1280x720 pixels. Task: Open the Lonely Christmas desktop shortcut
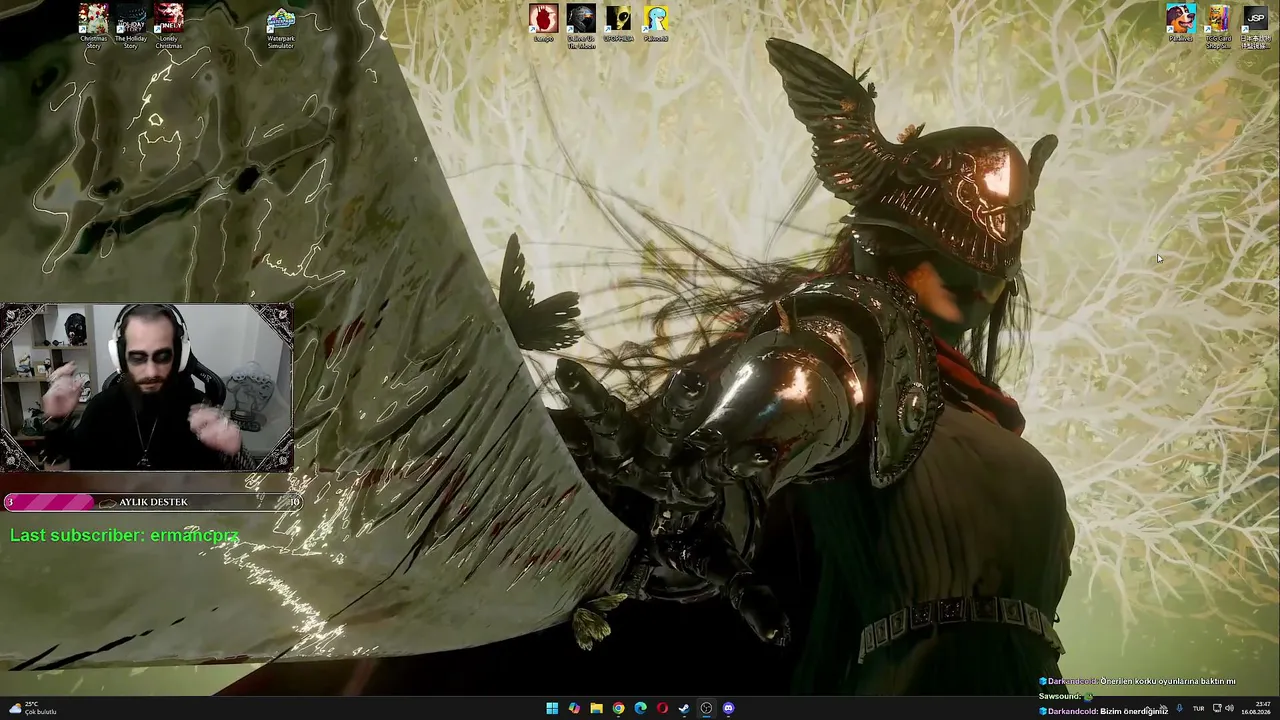click(168, 26)
